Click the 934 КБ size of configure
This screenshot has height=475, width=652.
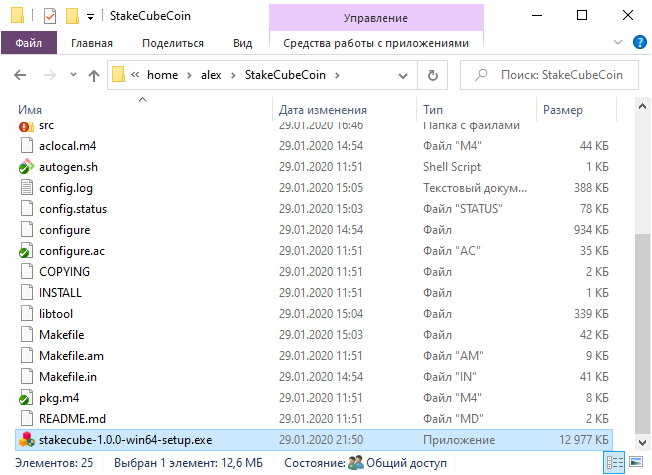click(591, 230)
